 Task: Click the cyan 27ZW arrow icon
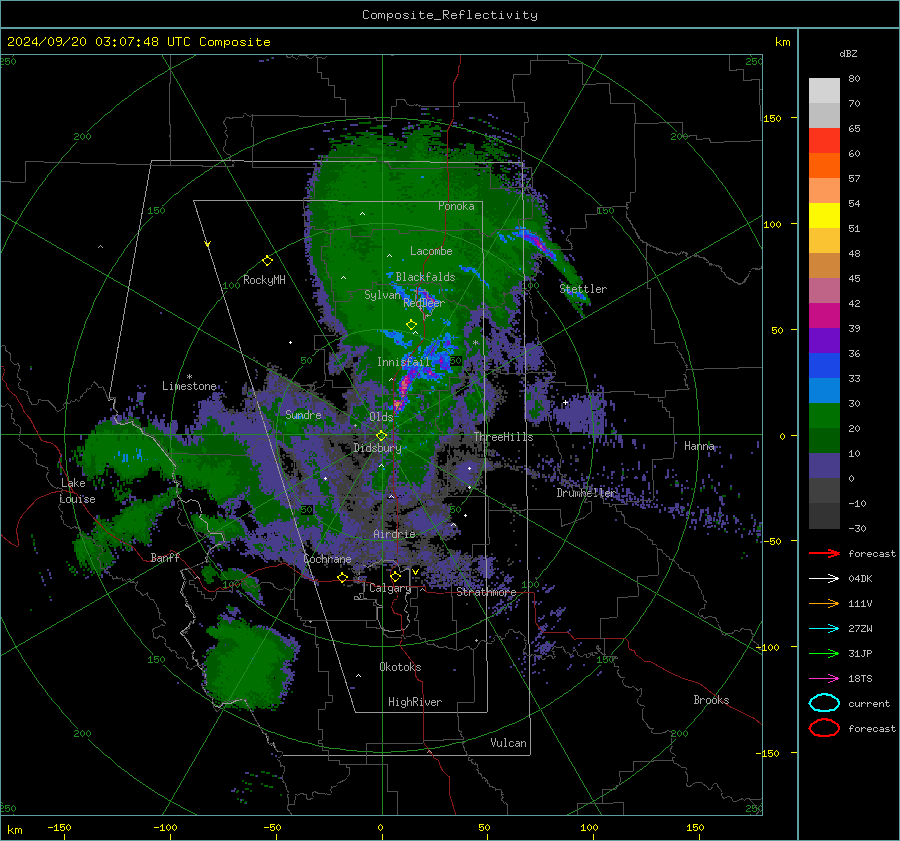[824, 629]
